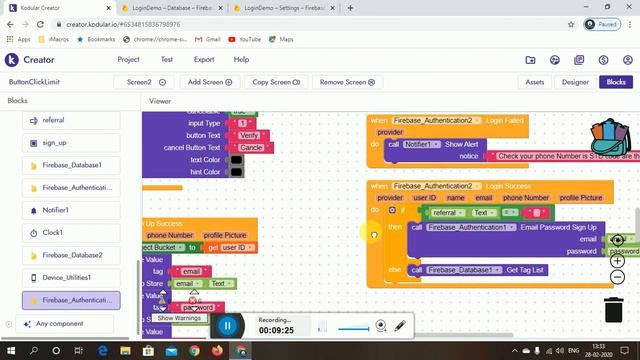Select the referral component

pyautogui.click(x=71, y=120)
